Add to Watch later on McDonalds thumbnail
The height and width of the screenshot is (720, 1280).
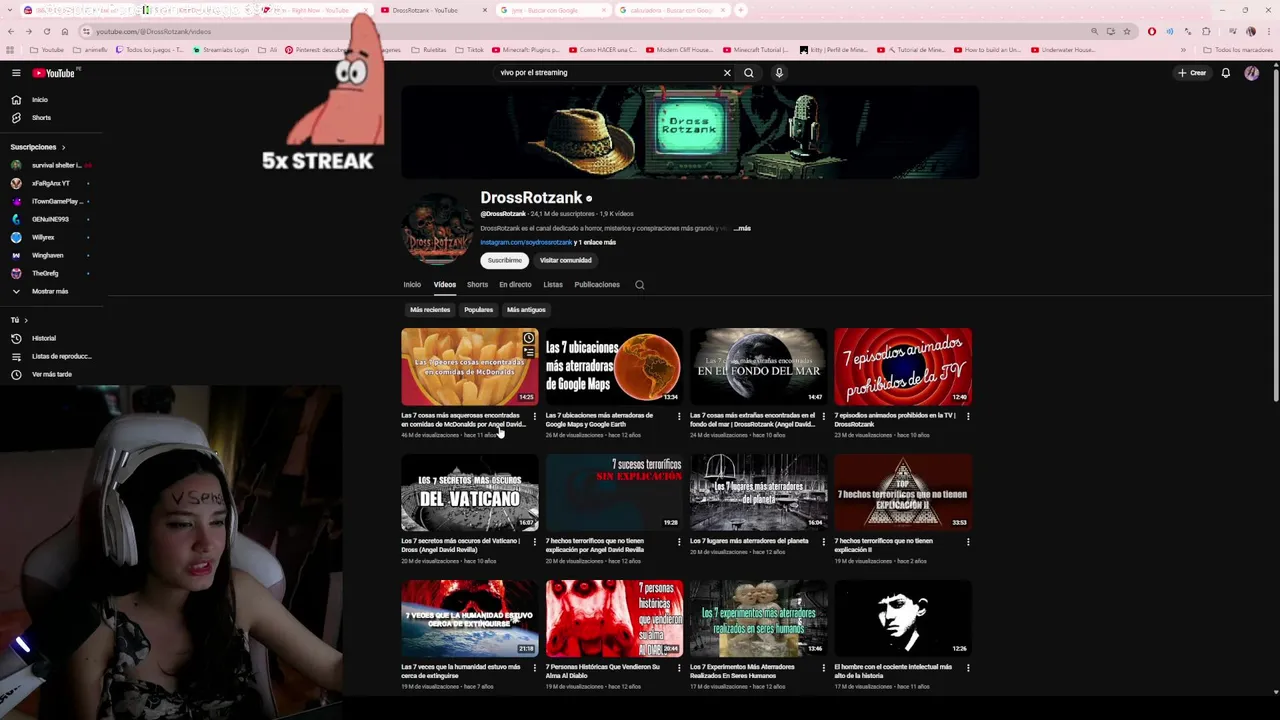(528, 339)
